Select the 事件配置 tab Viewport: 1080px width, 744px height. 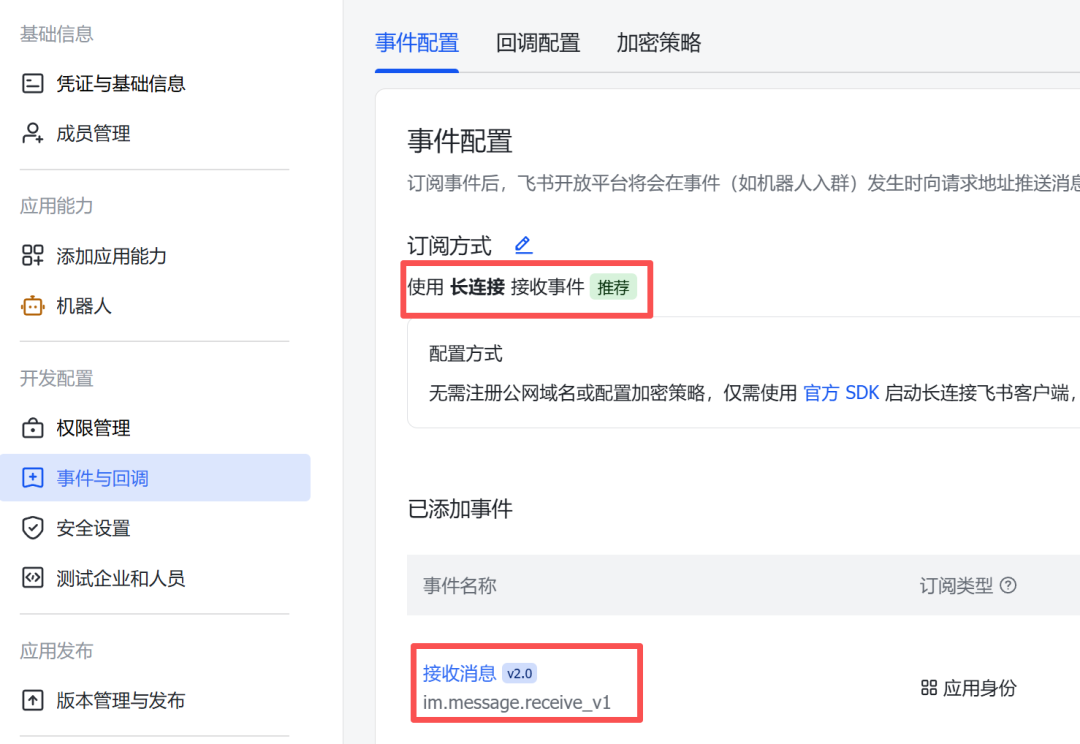coord(417,44)
